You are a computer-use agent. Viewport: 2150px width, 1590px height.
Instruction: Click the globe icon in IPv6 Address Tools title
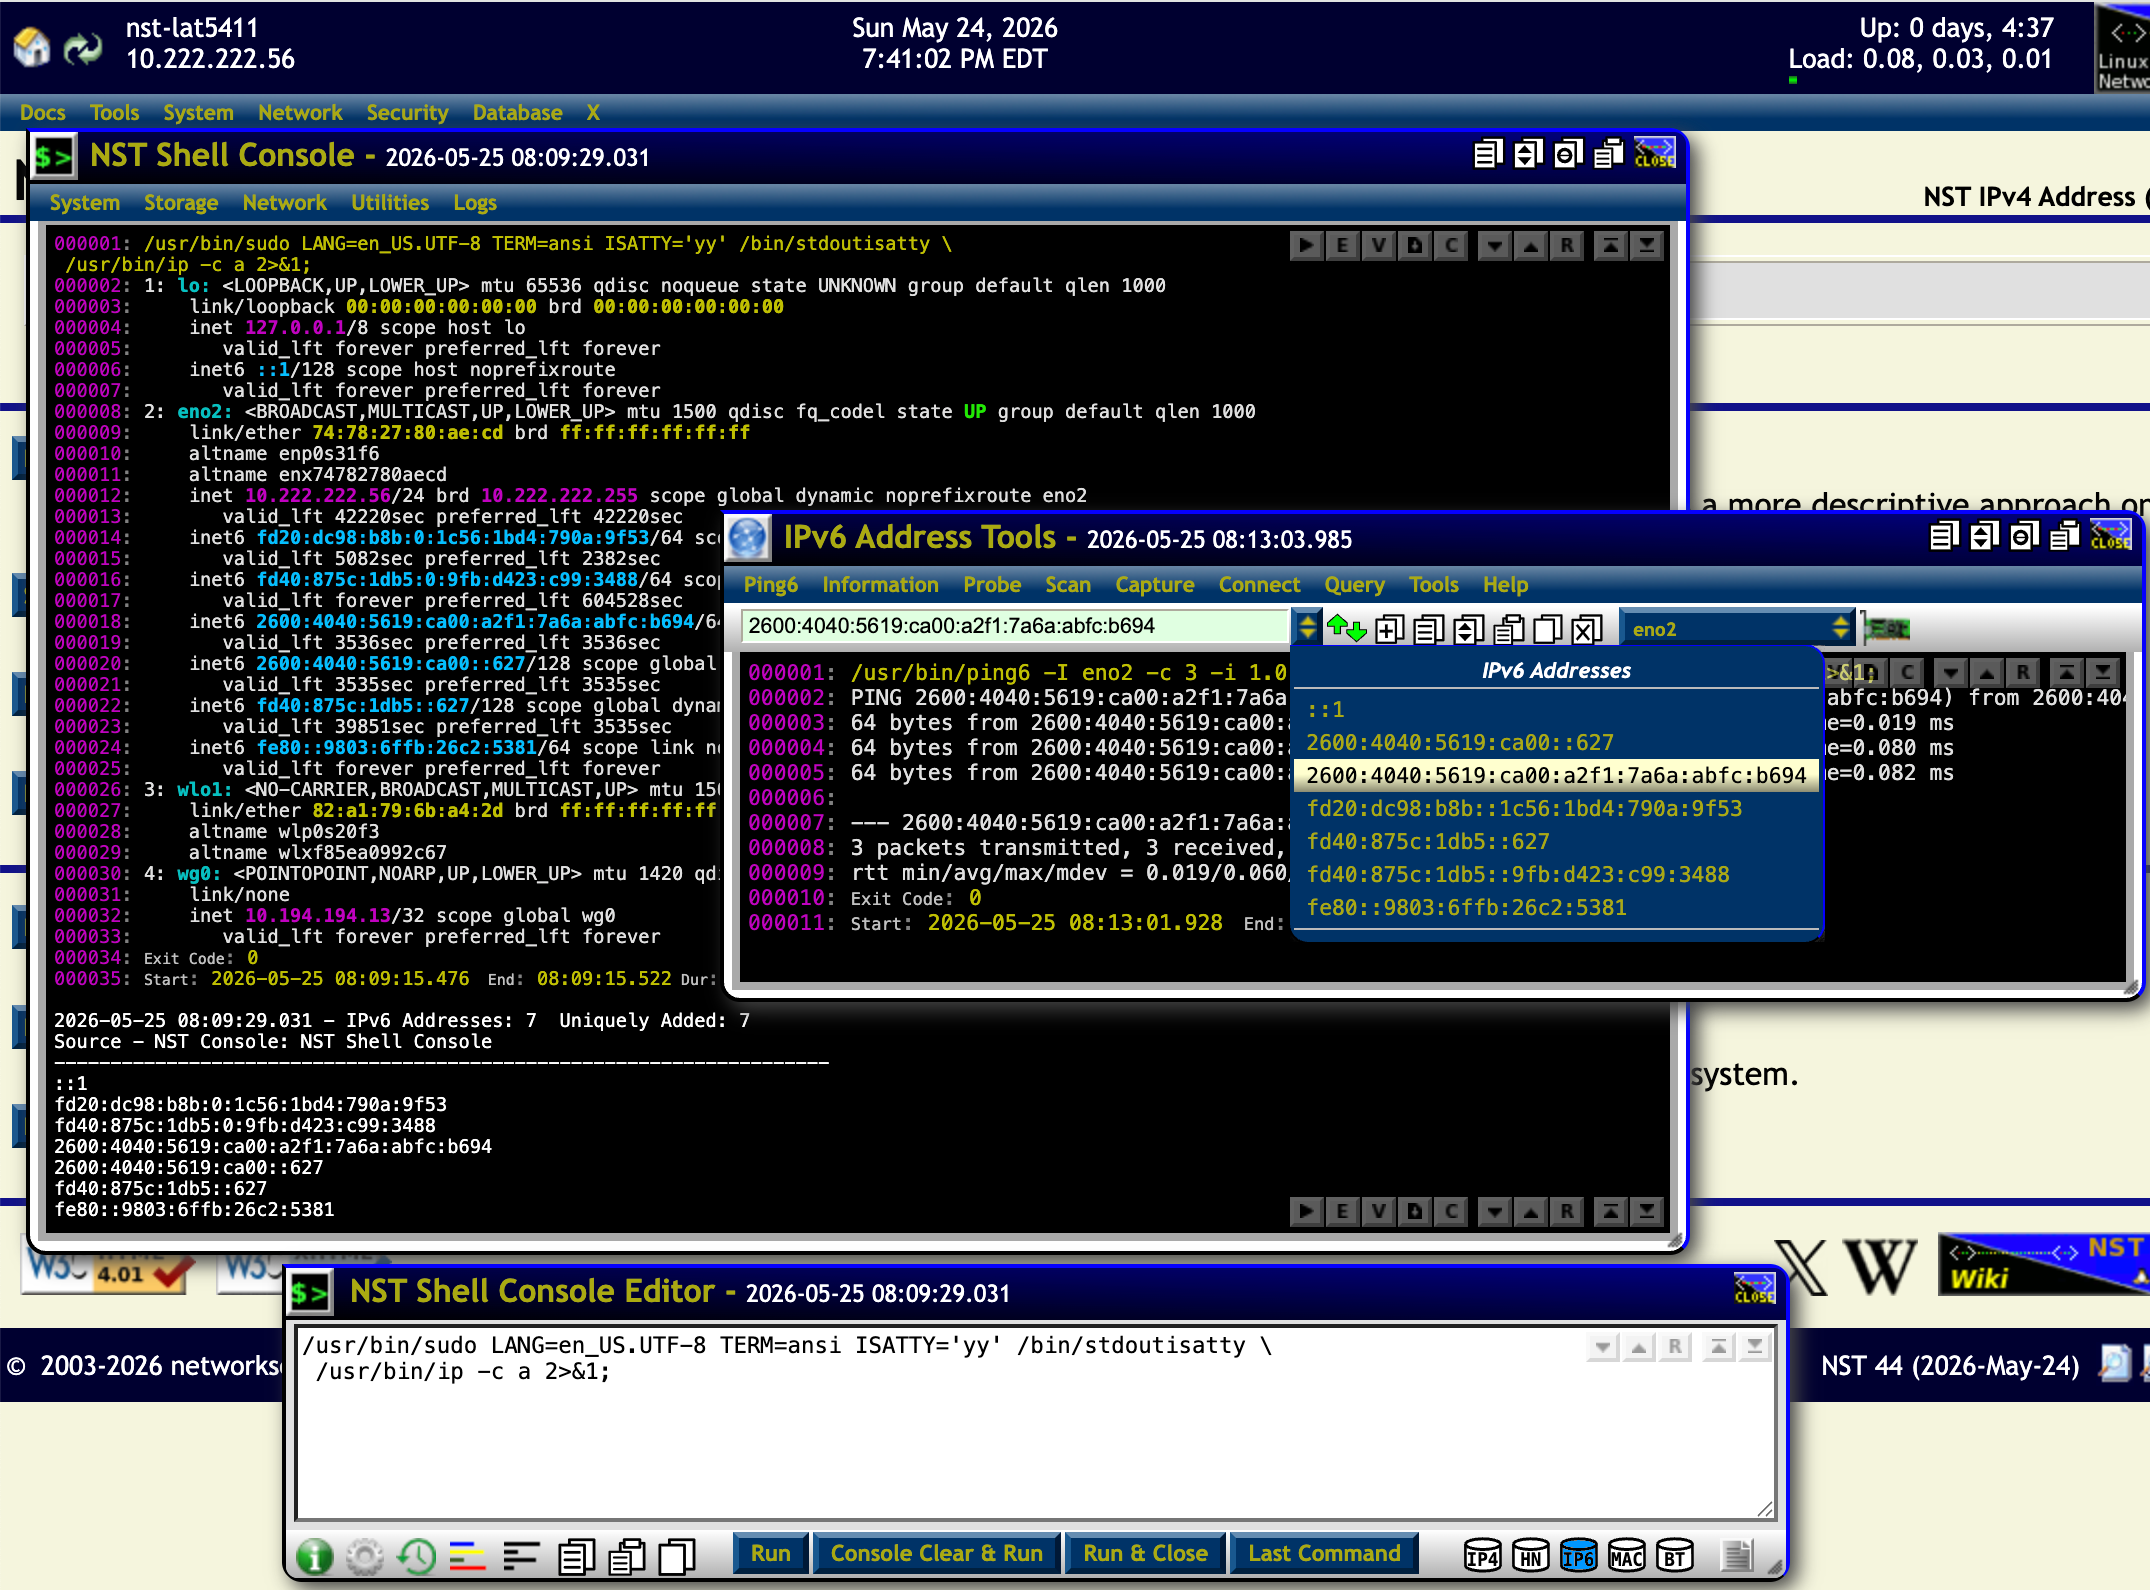click(x=747, y=538)
